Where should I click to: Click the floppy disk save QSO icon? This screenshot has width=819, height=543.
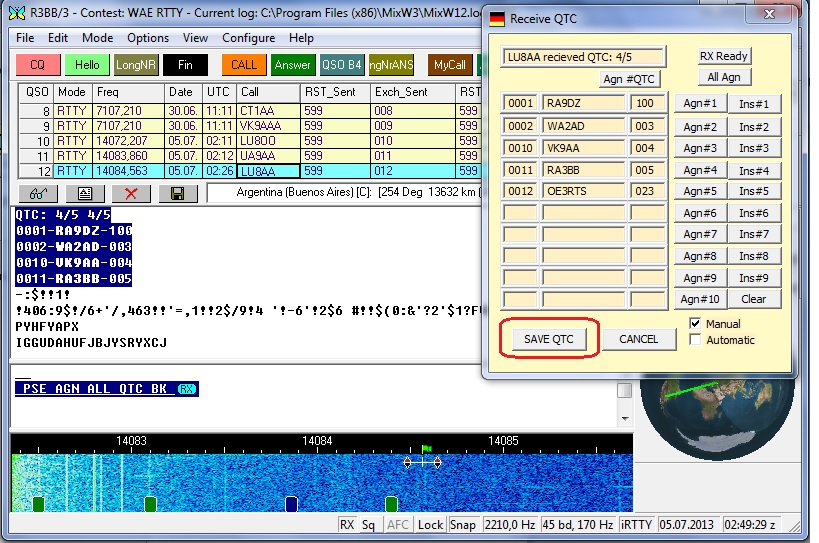click(x=177, y=193)
